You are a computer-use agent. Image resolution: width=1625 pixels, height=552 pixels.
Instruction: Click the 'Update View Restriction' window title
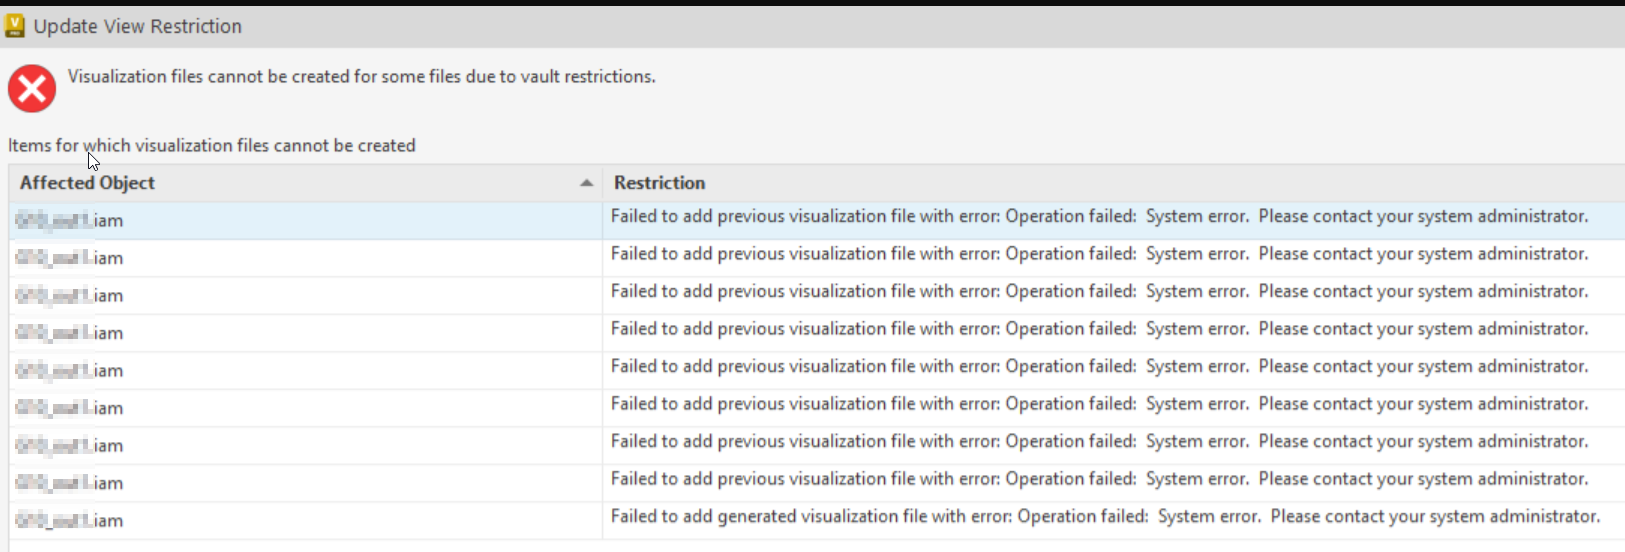(x=138, y=27)
